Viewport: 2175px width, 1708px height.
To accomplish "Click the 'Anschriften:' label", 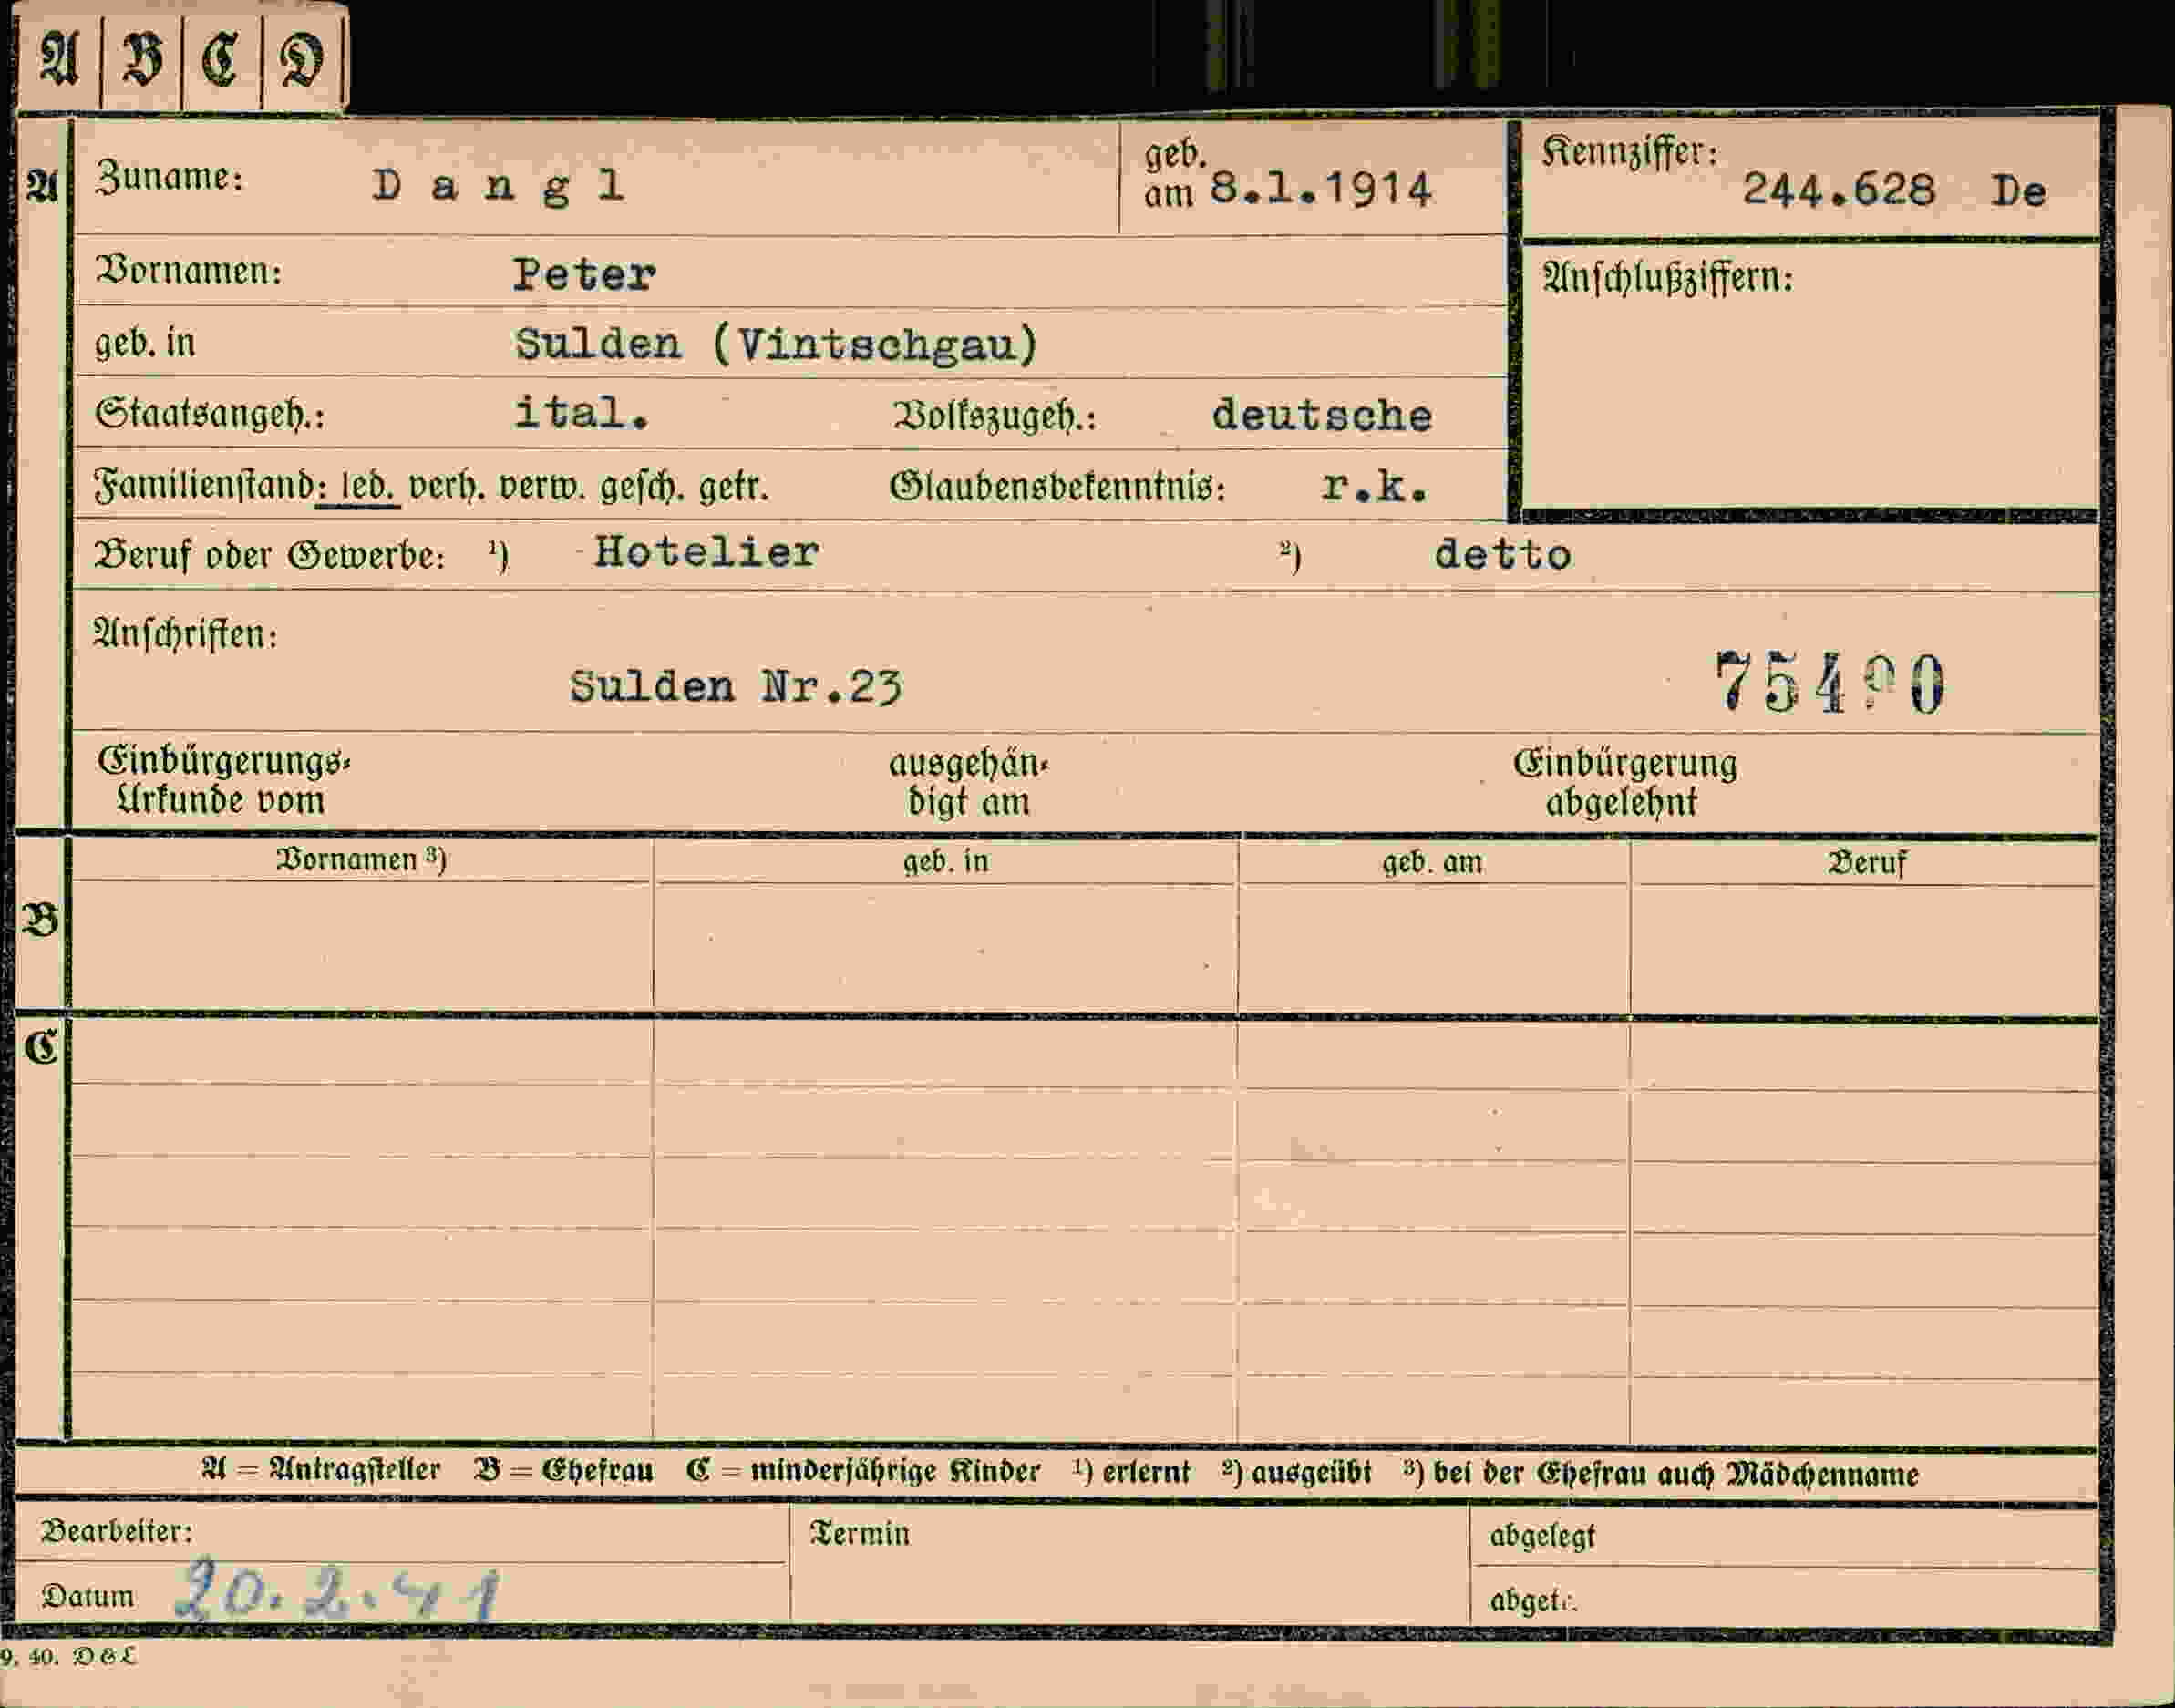I will [185, 634].
